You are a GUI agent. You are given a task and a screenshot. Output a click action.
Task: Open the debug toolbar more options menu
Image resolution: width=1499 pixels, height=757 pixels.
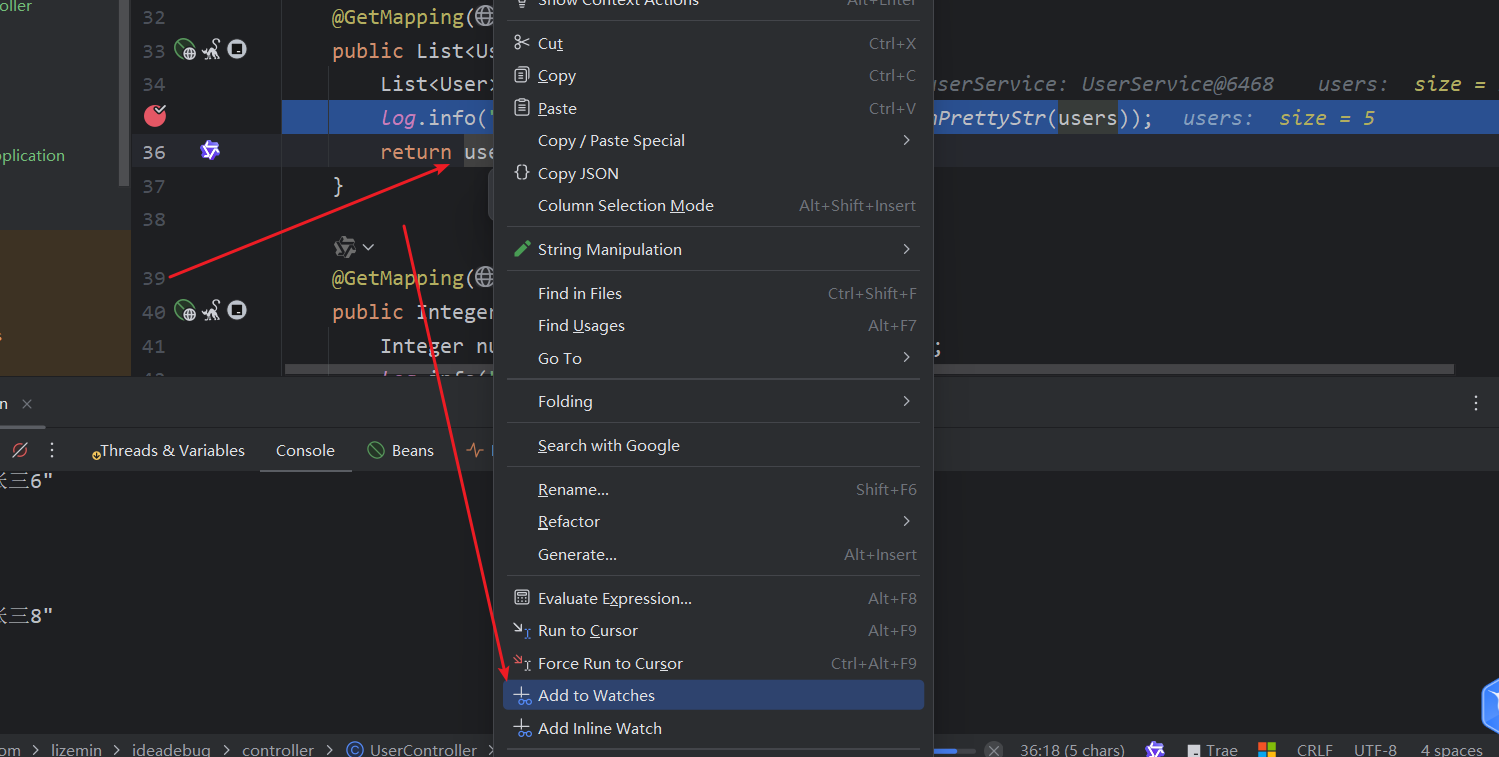(x=53, y=450)
